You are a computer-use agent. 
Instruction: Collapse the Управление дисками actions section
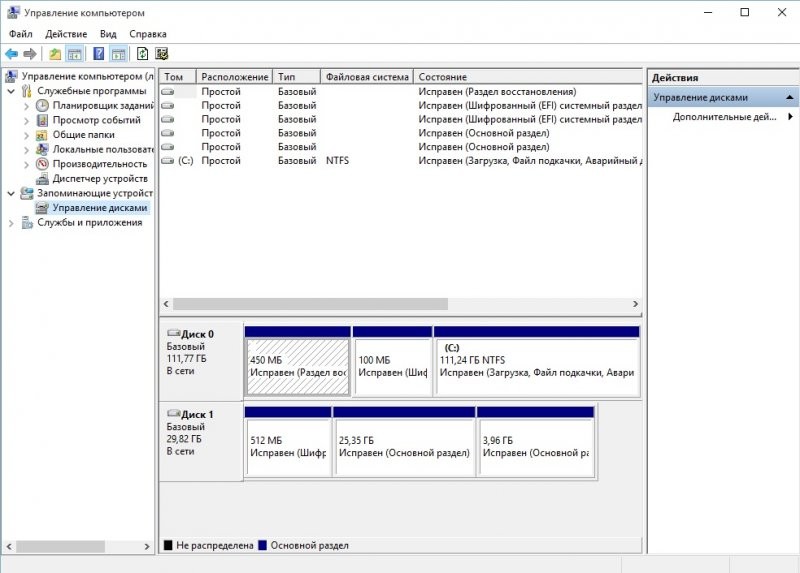(790, 98)
